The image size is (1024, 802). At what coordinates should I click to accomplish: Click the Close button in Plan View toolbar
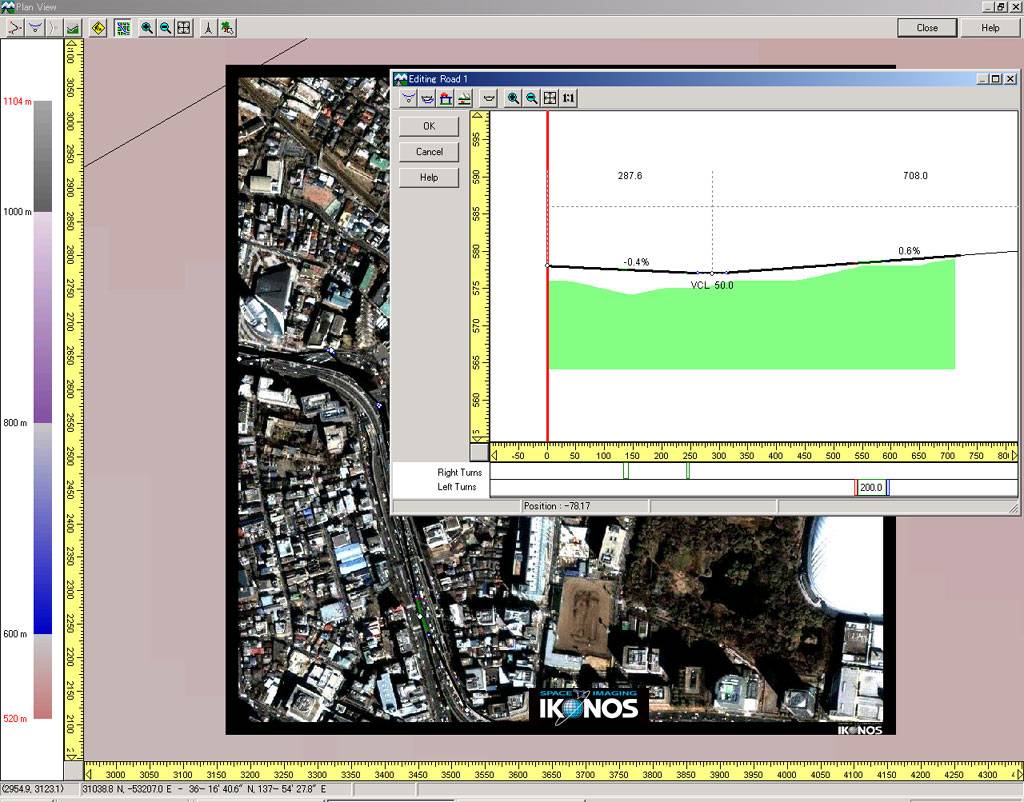[x=927, y=28]
